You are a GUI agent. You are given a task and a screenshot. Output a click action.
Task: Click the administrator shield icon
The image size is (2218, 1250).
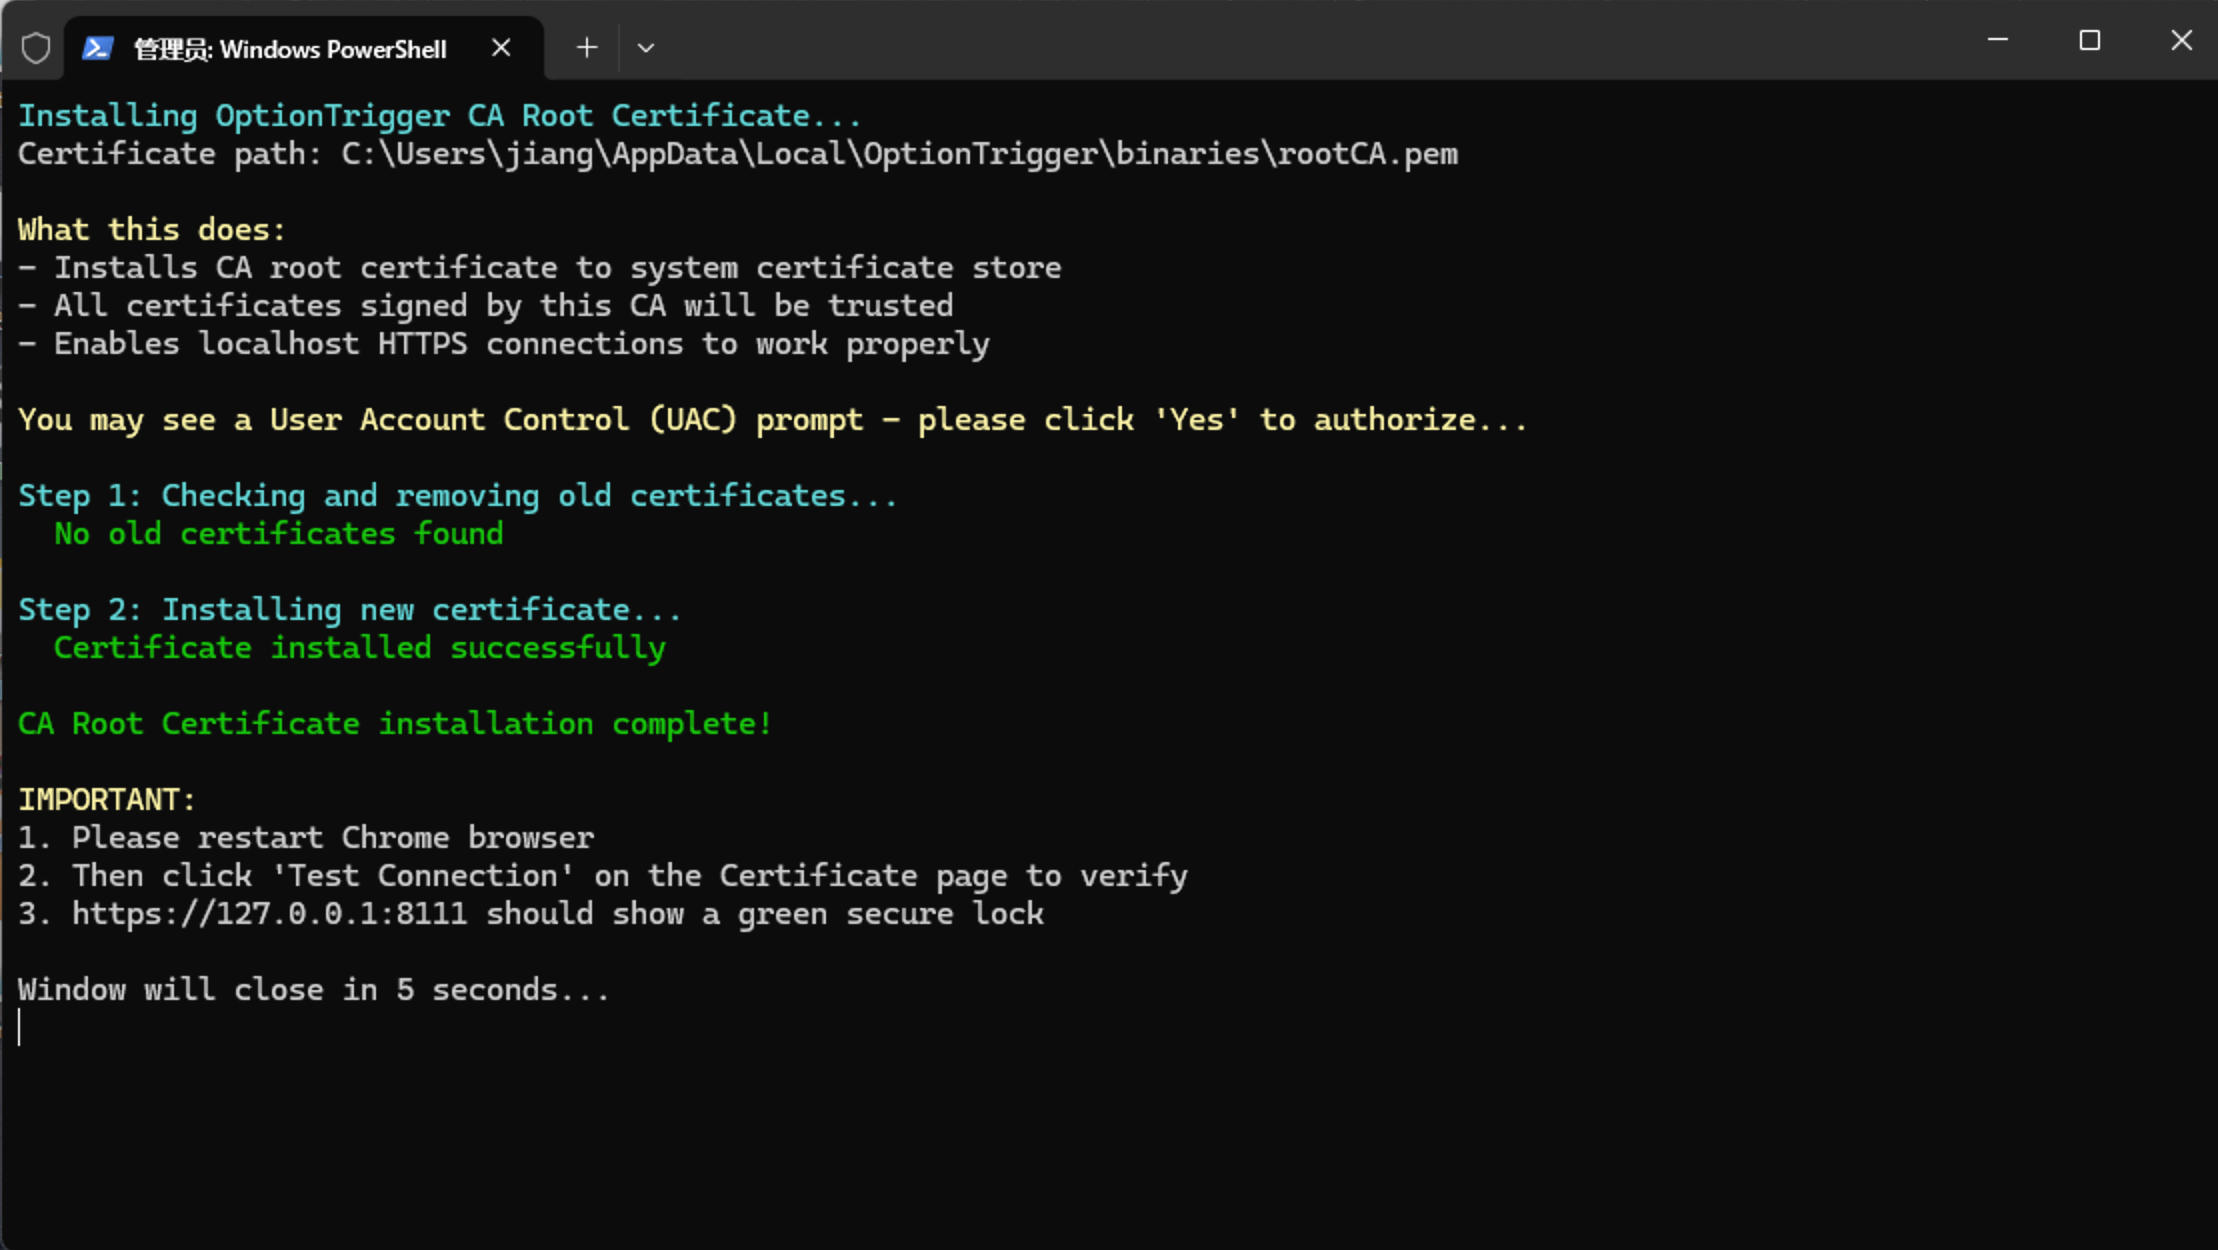point(36,48)
